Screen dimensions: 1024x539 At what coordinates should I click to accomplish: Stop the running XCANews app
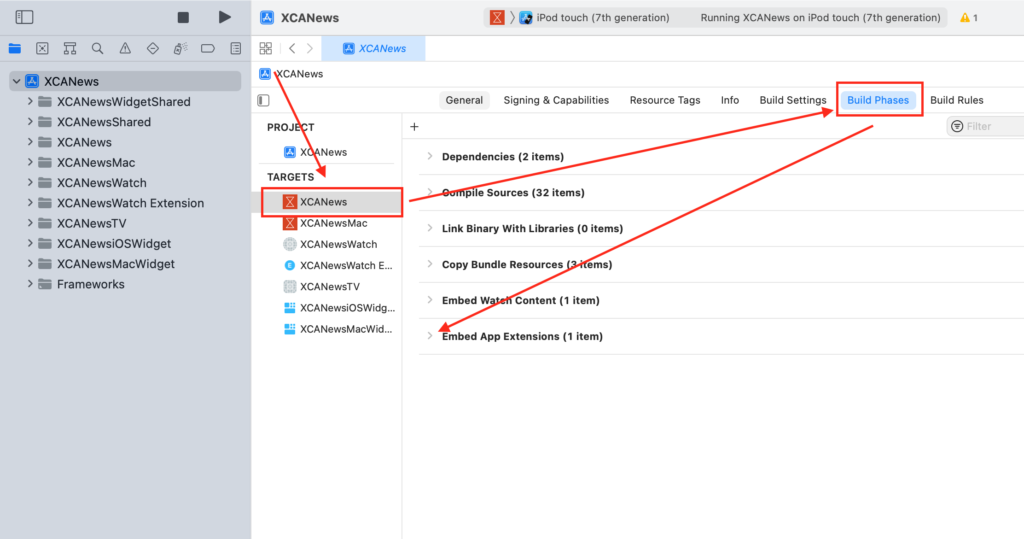tap(184, 17)
